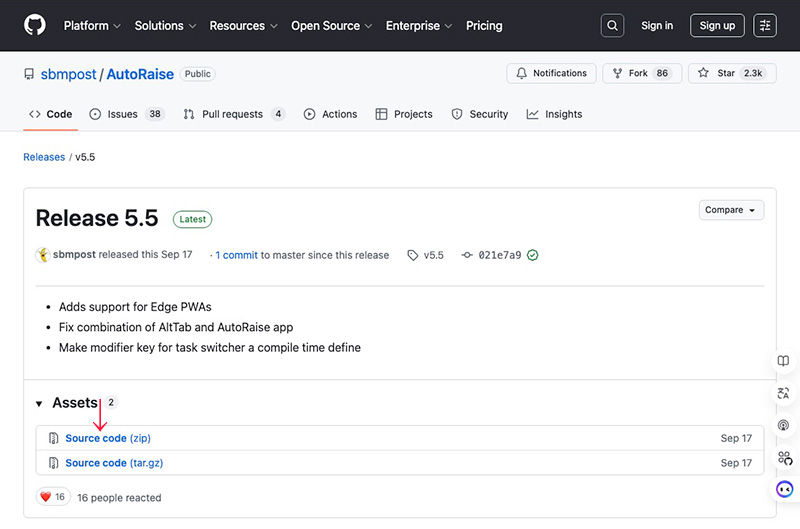The height and width of the screenshot is (529, 800).
Task: Expand the Solutions menu
Action: 165,25
